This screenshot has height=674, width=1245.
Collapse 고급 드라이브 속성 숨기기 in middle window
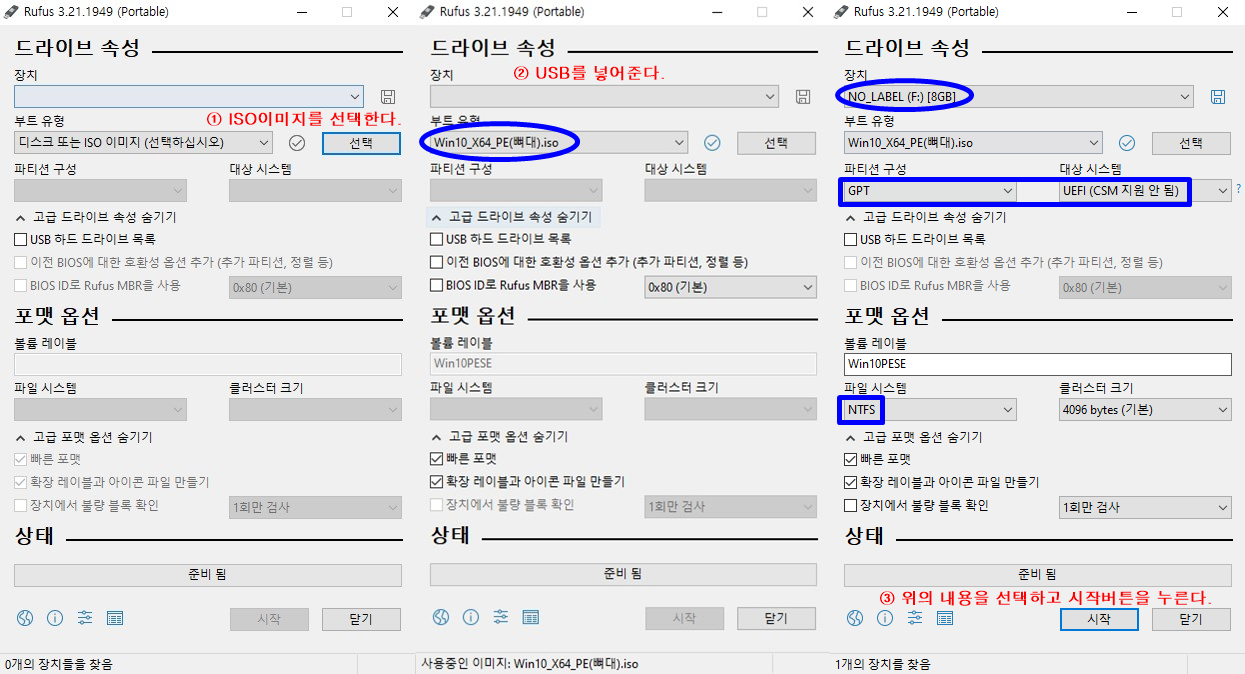coord(511,217)
